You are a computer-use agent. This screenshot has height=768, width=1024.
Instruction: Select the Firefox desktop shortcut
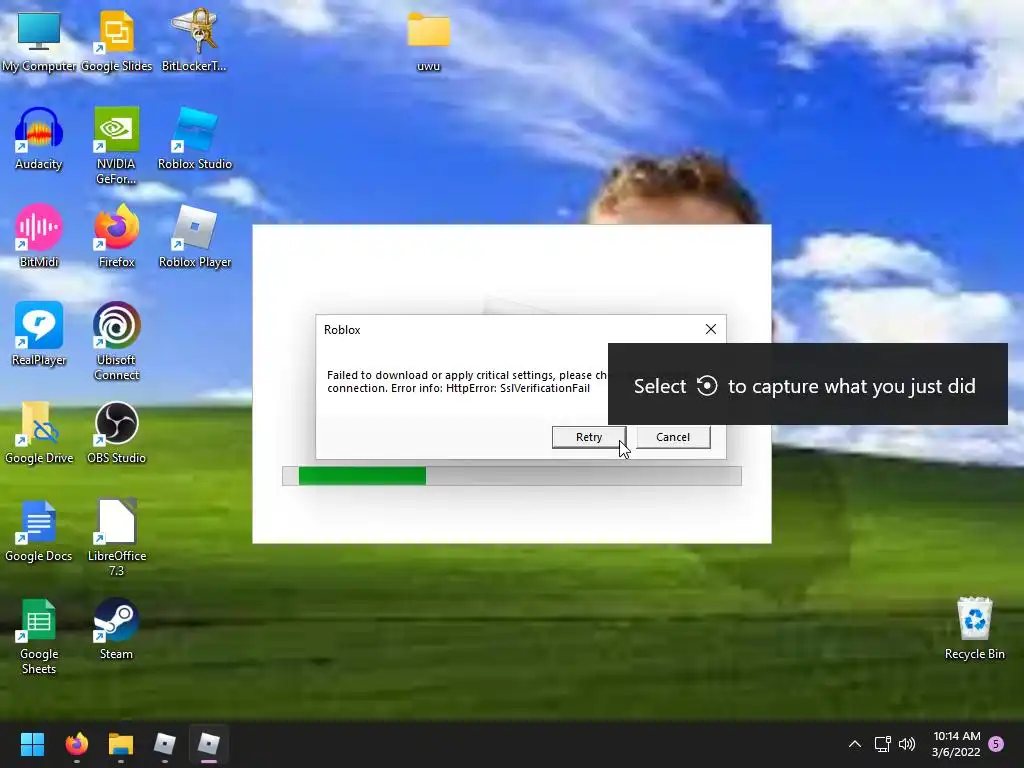point(116,236)
